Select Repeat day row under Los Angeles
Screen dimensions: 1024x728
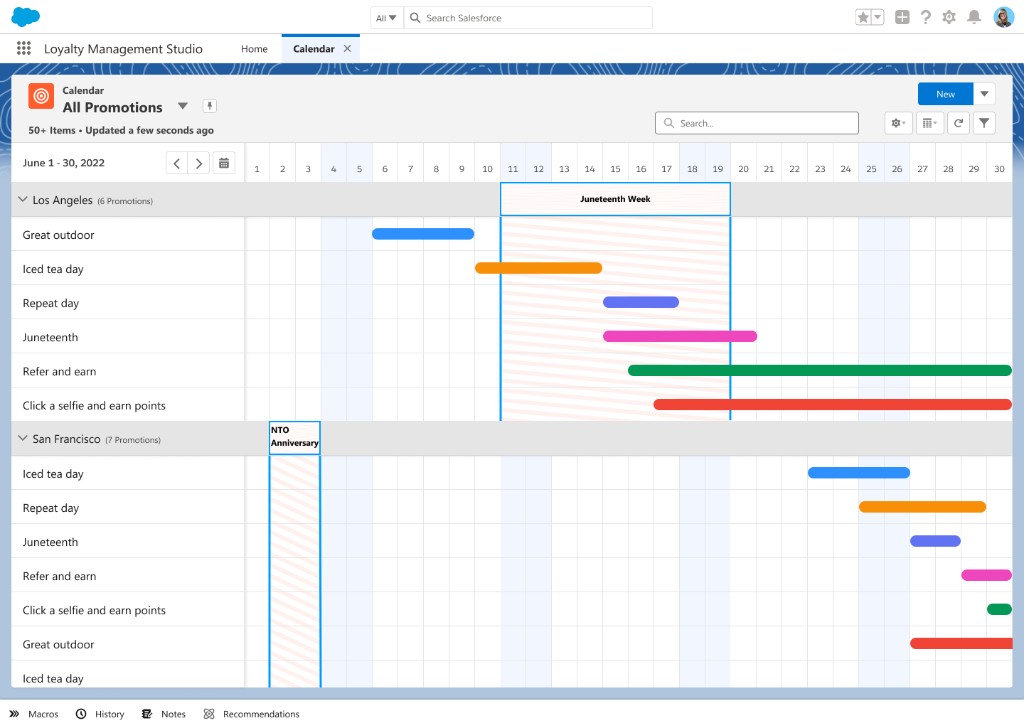(50, 303)
